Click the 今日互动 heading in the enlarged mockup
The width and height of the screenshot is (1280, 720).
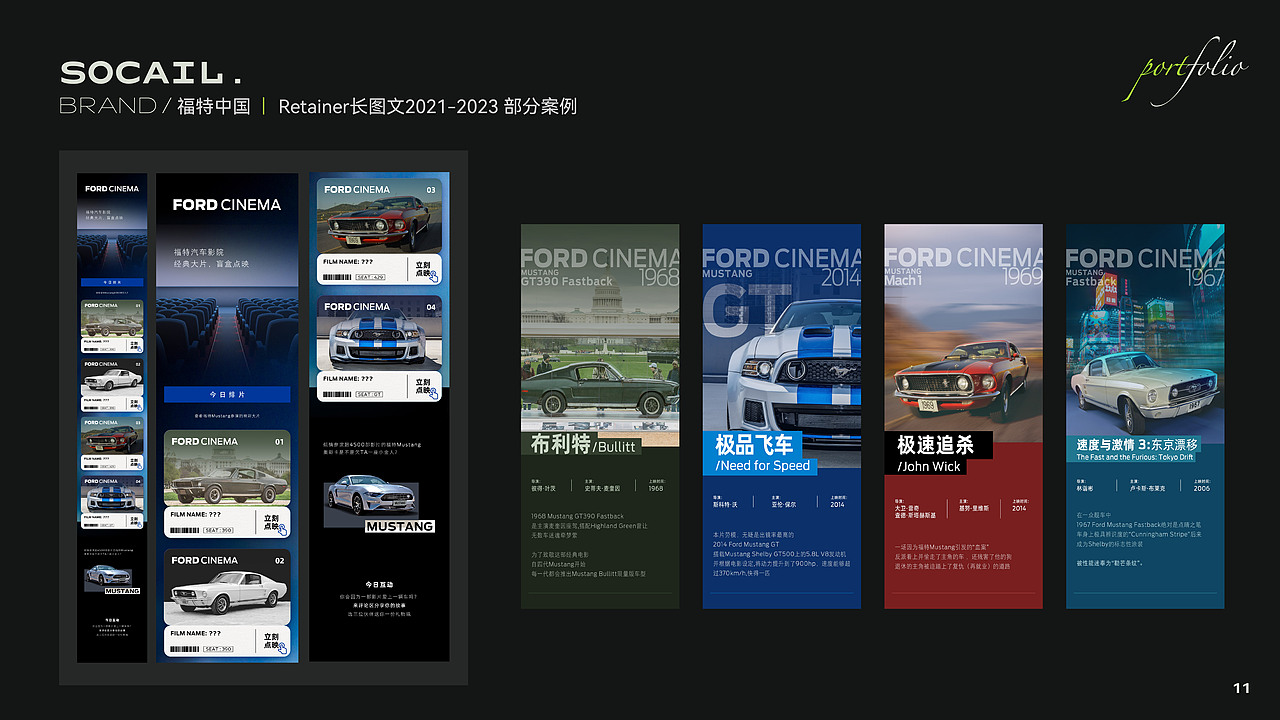click(x=379, y=584)
